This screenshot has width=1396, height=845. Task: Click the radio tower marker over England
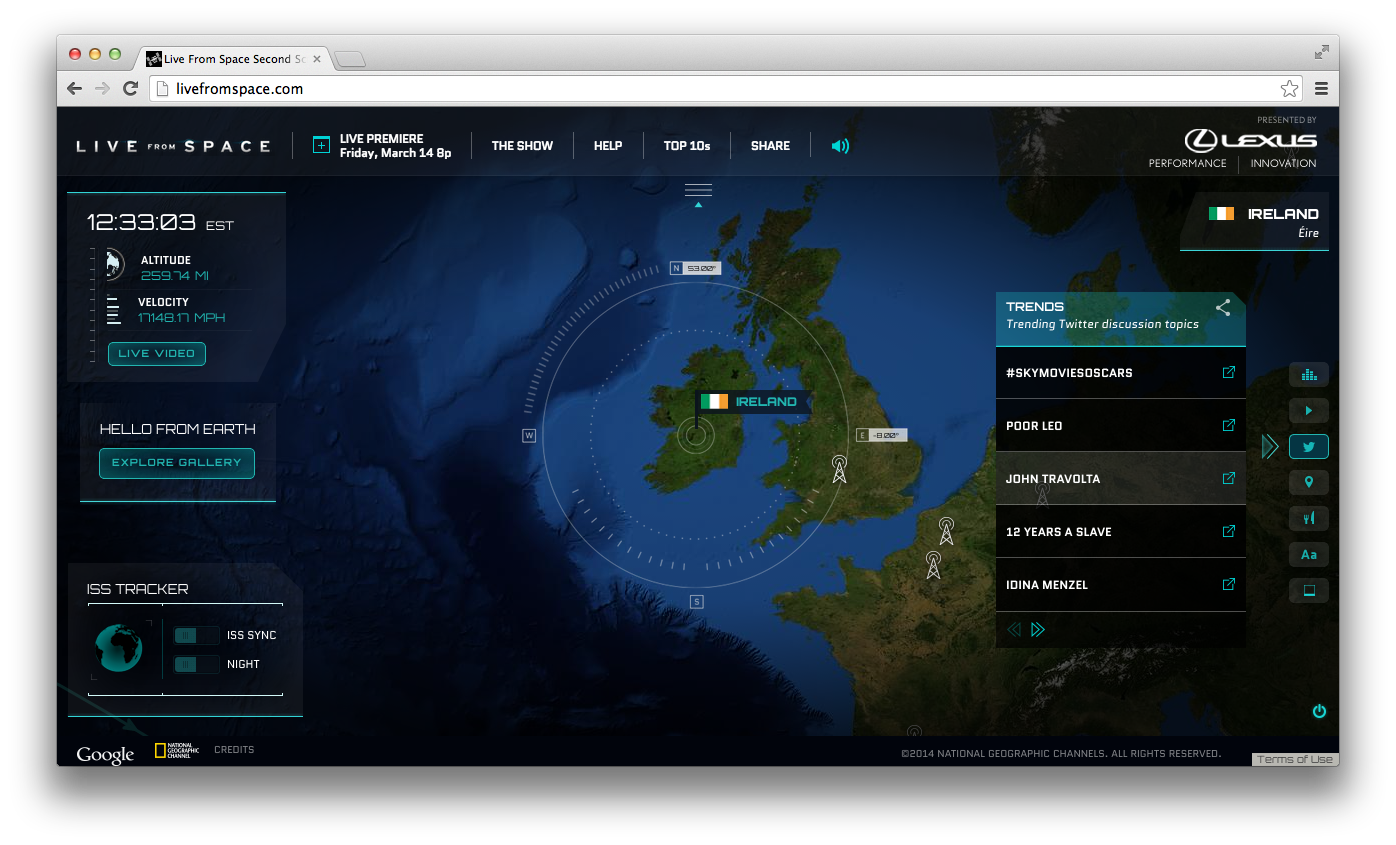pyautogui.click(x=839, y=468)
